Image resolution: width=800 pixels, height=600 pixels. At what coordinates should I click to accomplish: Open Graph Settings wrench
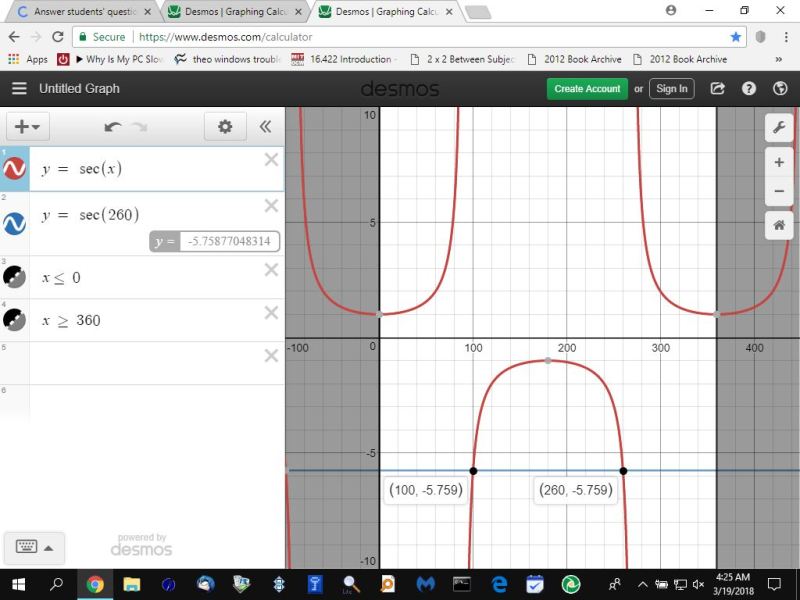click(779, 127)
